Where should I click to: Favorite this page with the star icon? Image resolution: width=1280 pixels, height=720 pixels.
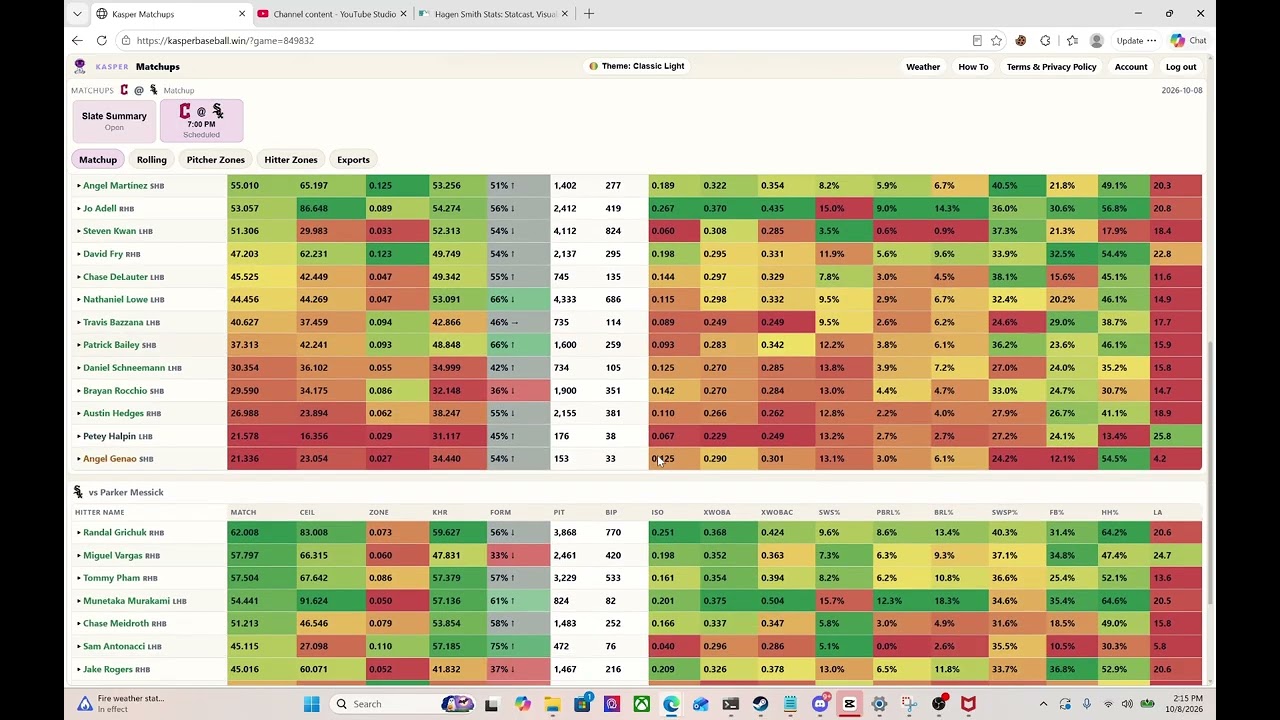click(996, 41)
